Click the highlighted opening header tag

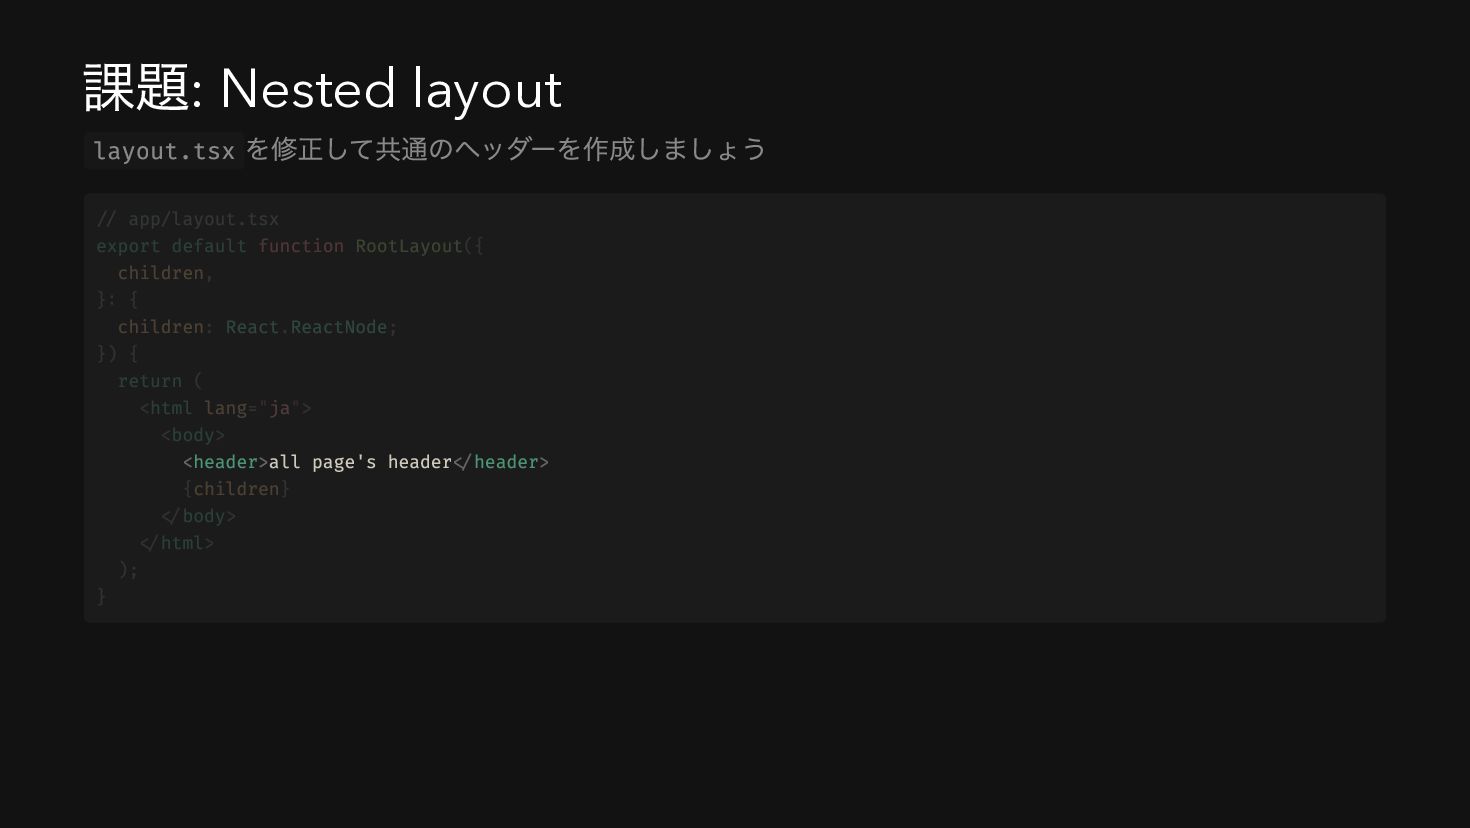coord(225,462)
